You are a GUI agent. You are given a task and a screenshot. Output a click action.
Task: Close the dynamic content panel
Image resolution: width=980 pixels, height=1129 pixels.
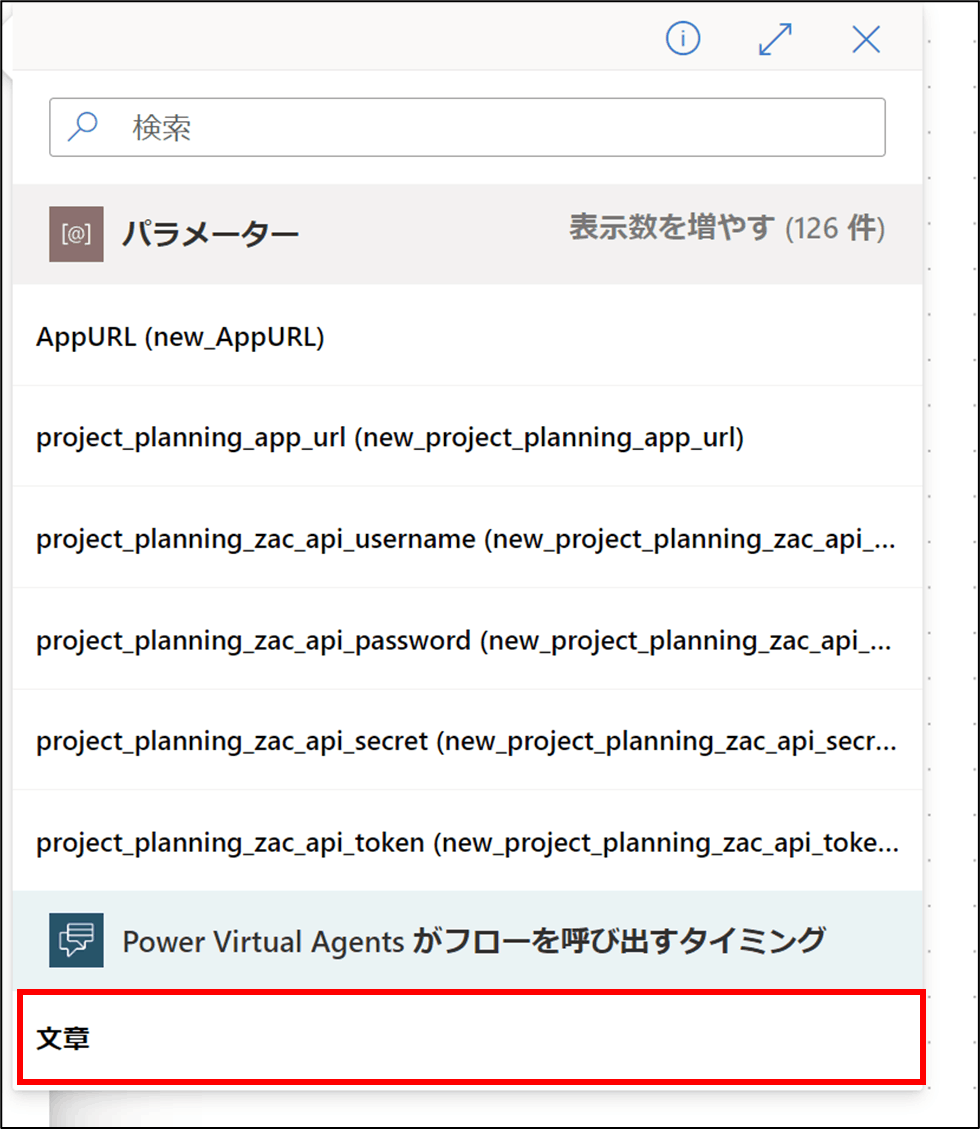coord(866,39)
